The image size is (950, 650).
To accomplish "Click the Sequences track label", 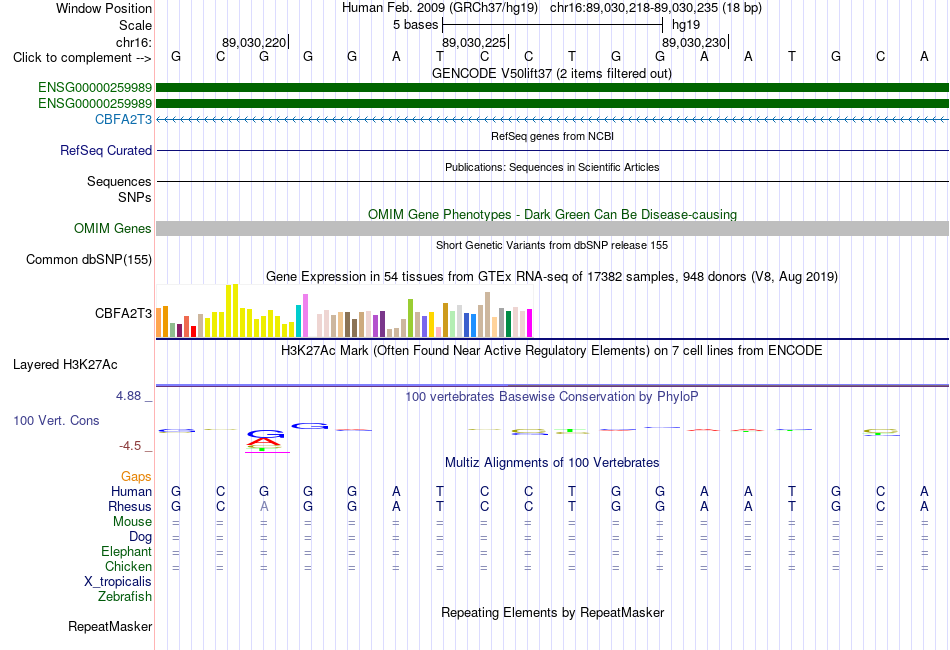I will 119,181.
